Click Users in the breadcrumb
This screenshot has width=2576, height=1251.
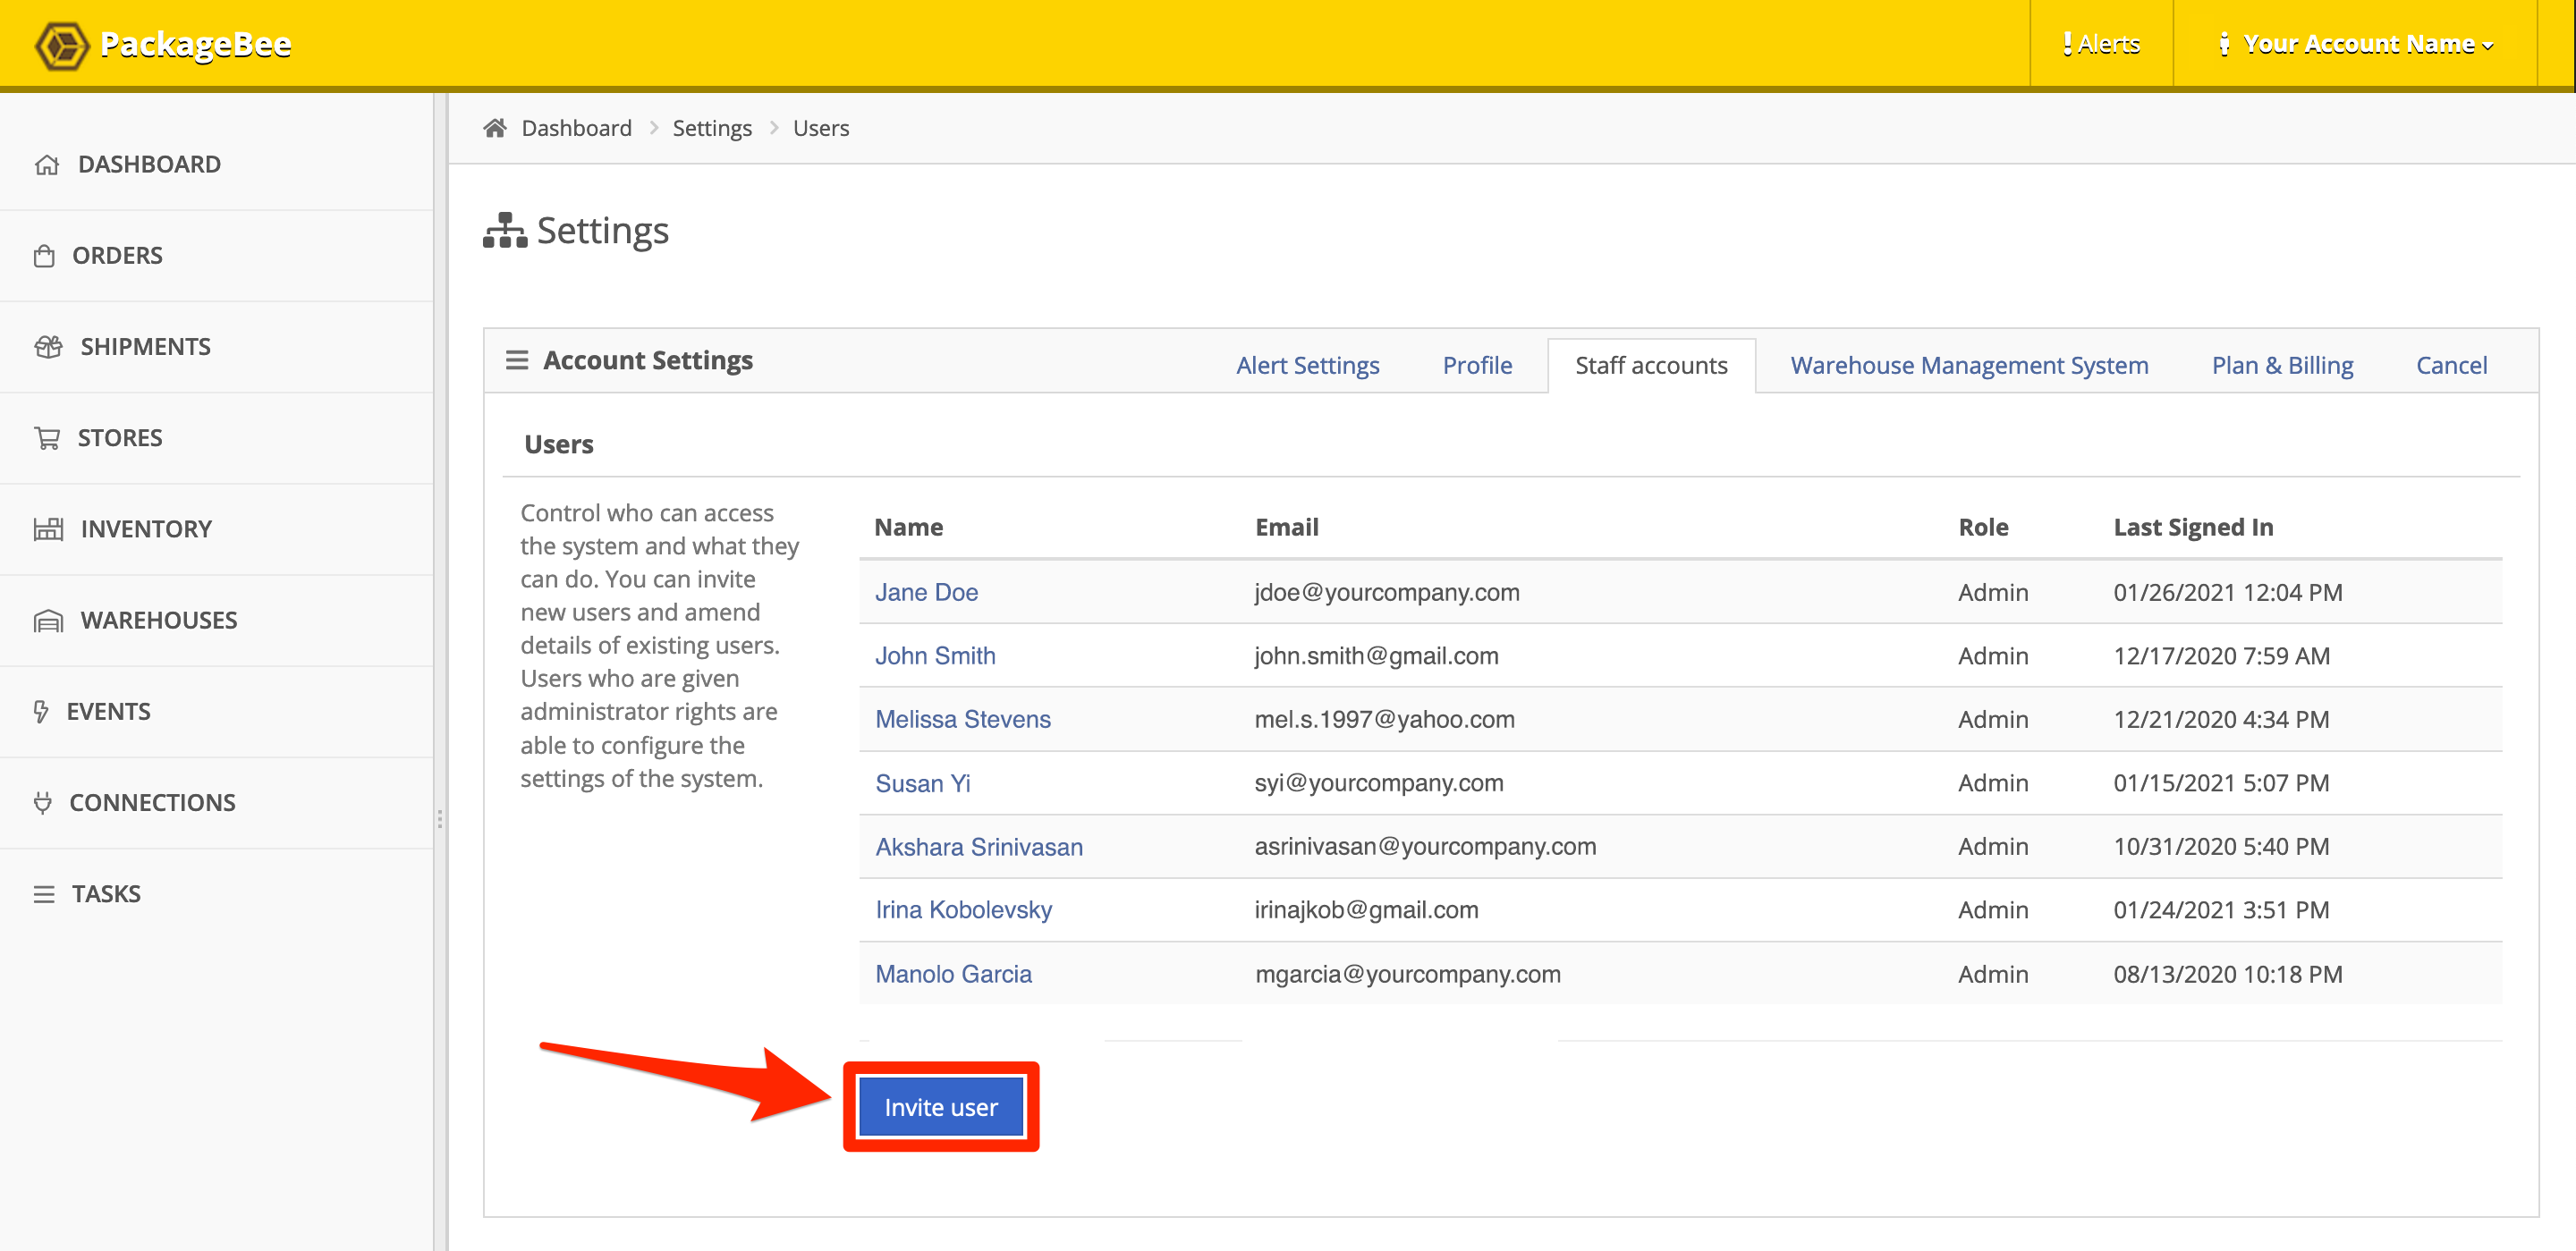tap(820, 128)
